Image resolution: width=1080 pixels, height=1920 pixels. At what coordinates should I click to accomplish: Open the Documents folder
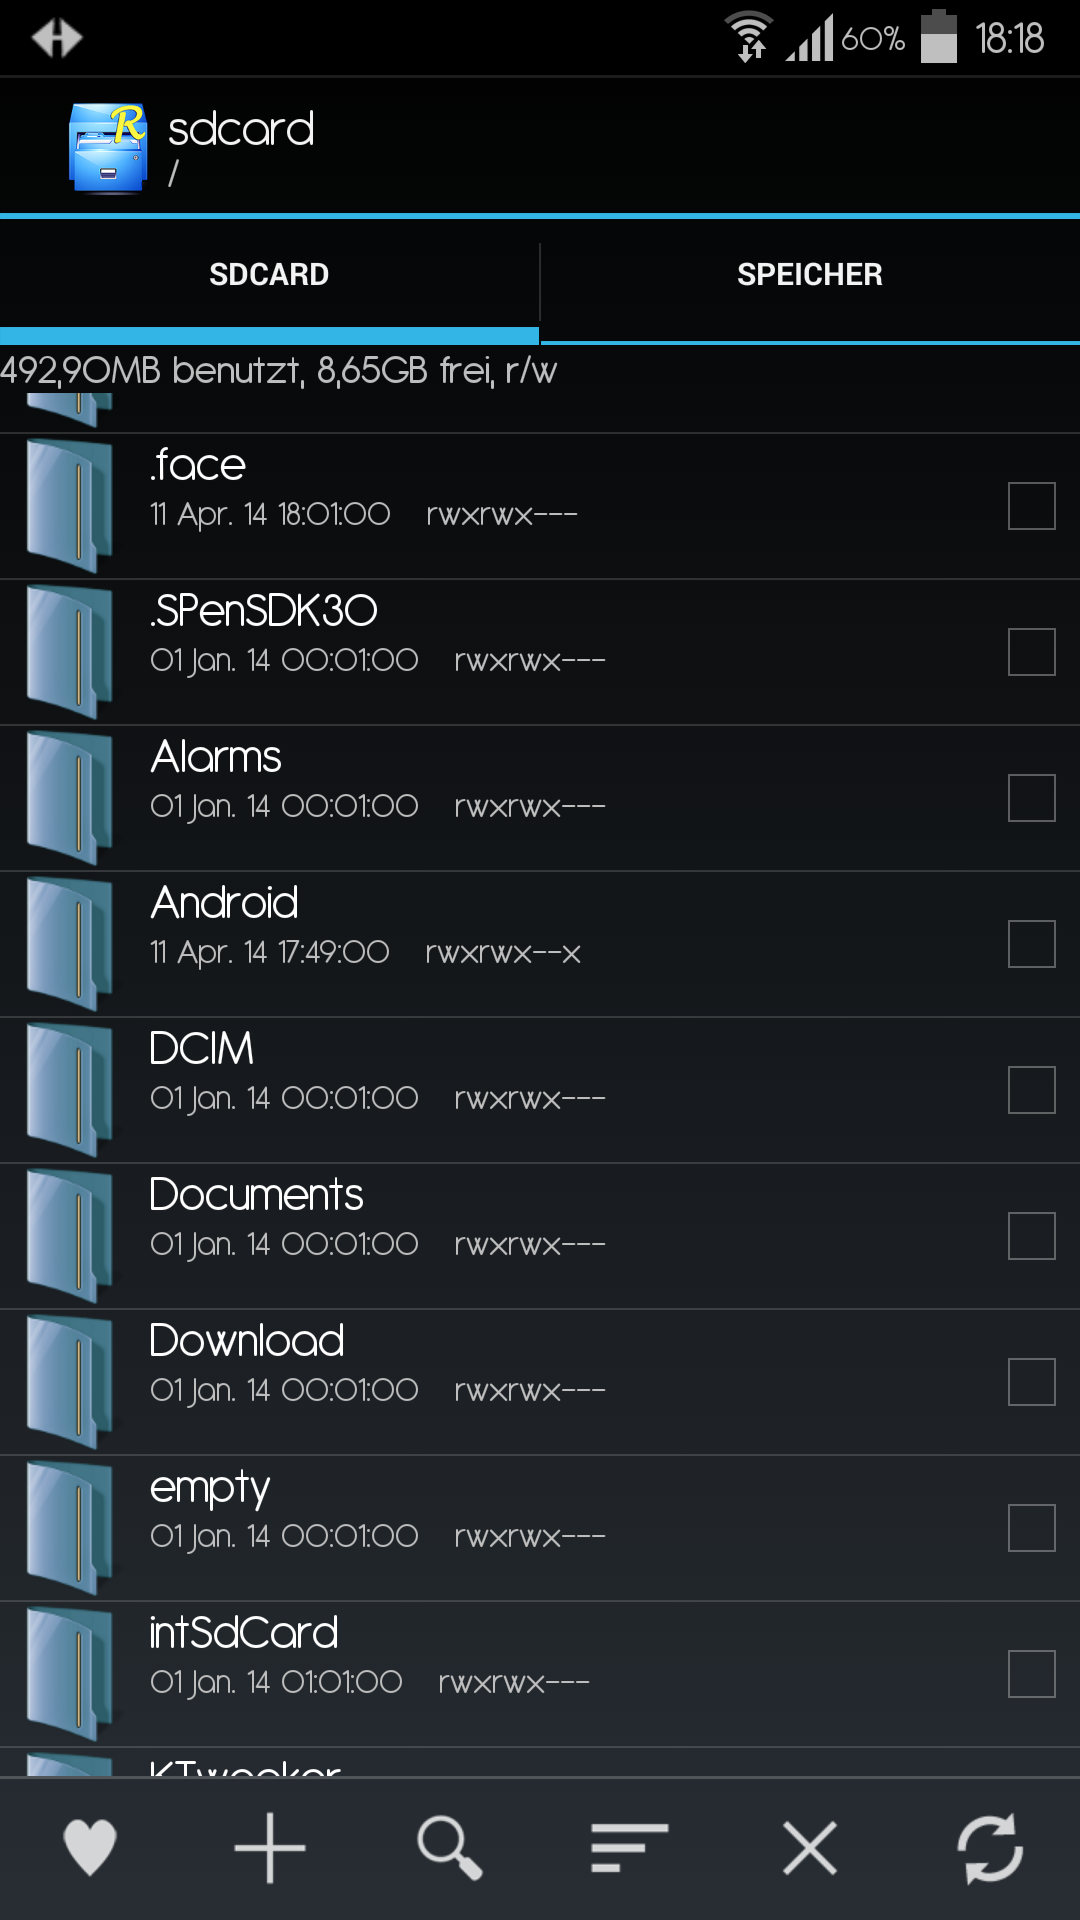coord(540,1236)
